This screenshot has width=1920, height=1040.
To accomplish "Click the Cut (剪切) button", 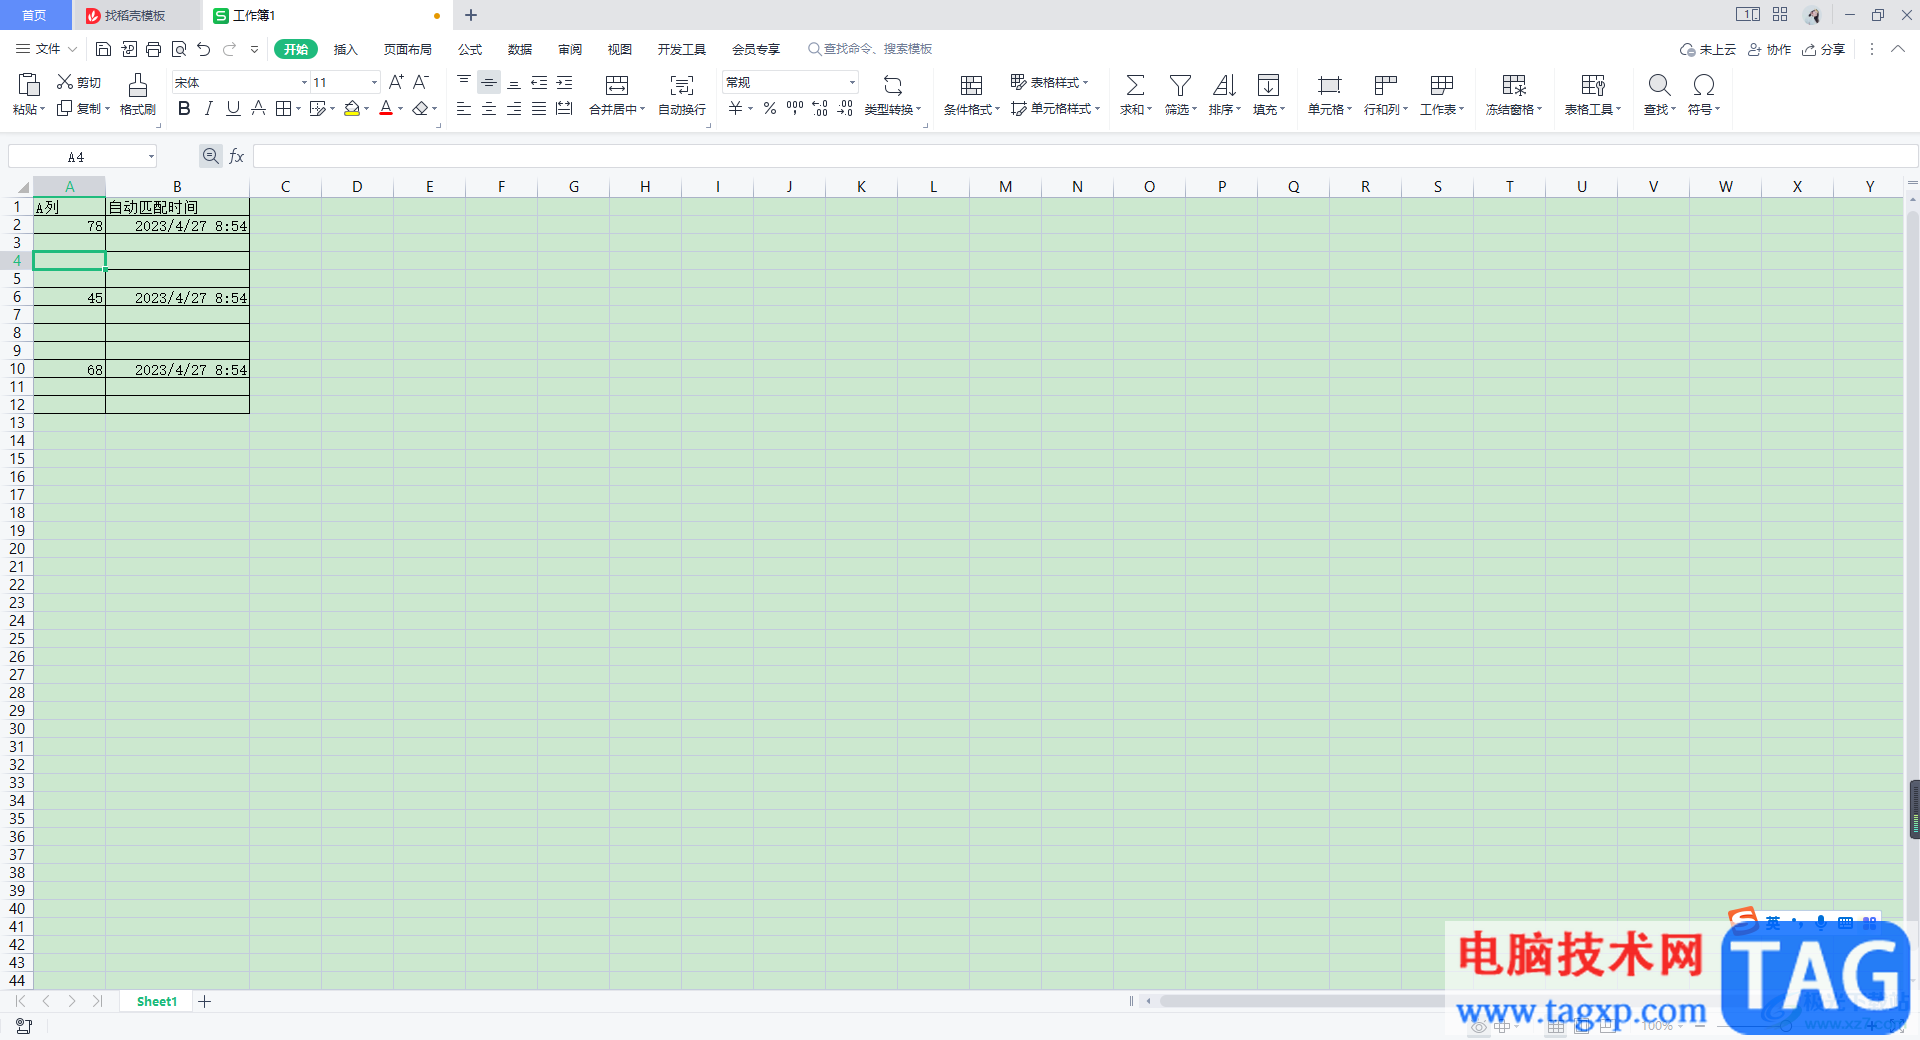I will 79,82.
